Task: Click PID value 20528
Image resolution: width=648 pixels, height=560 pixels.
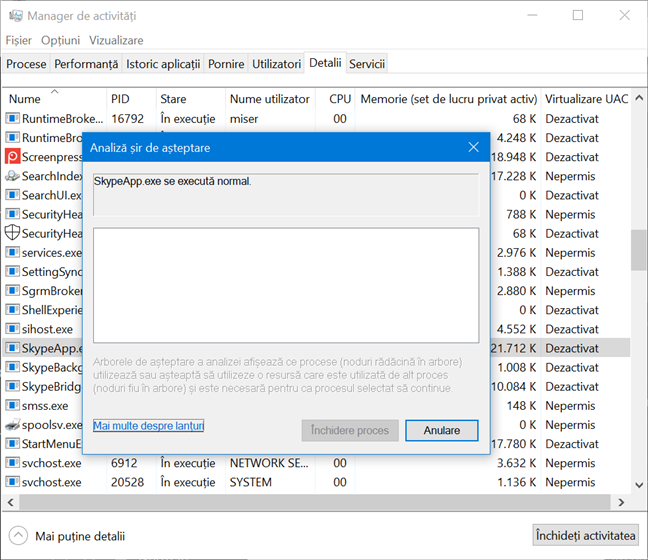Action: 127,482
